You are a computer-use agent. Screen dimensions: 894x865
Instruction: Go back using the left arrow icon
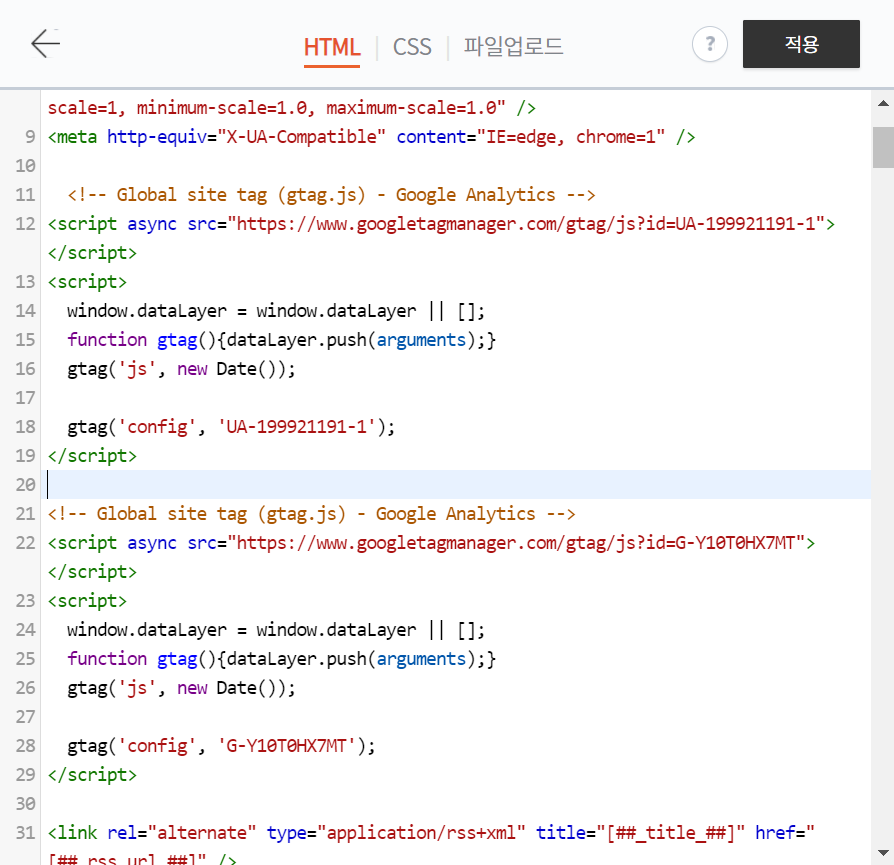click(x=46, y=44)
